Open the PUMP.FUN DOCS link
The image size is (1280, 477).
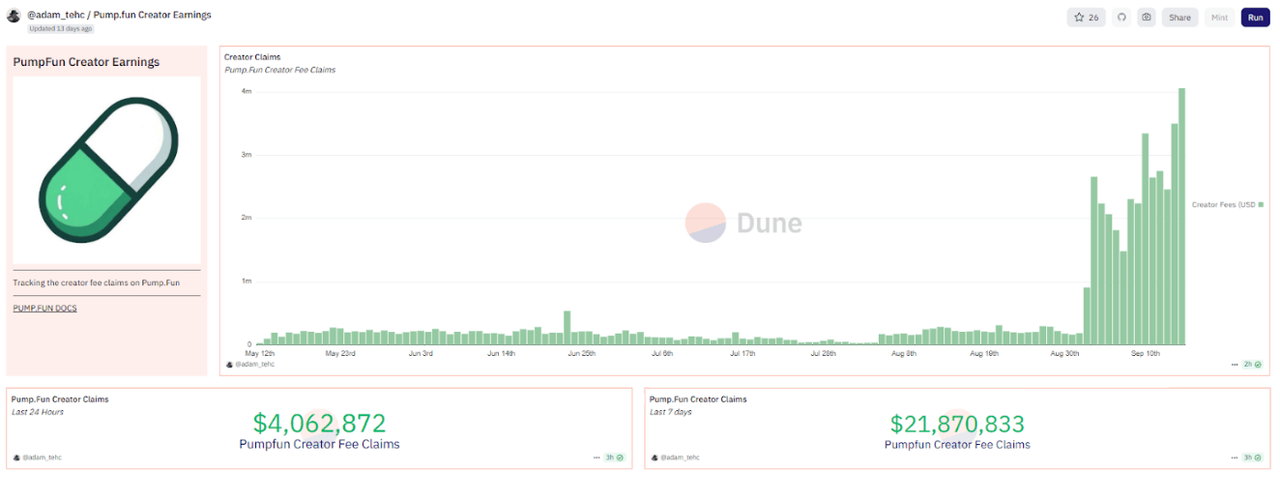point(45,308)
